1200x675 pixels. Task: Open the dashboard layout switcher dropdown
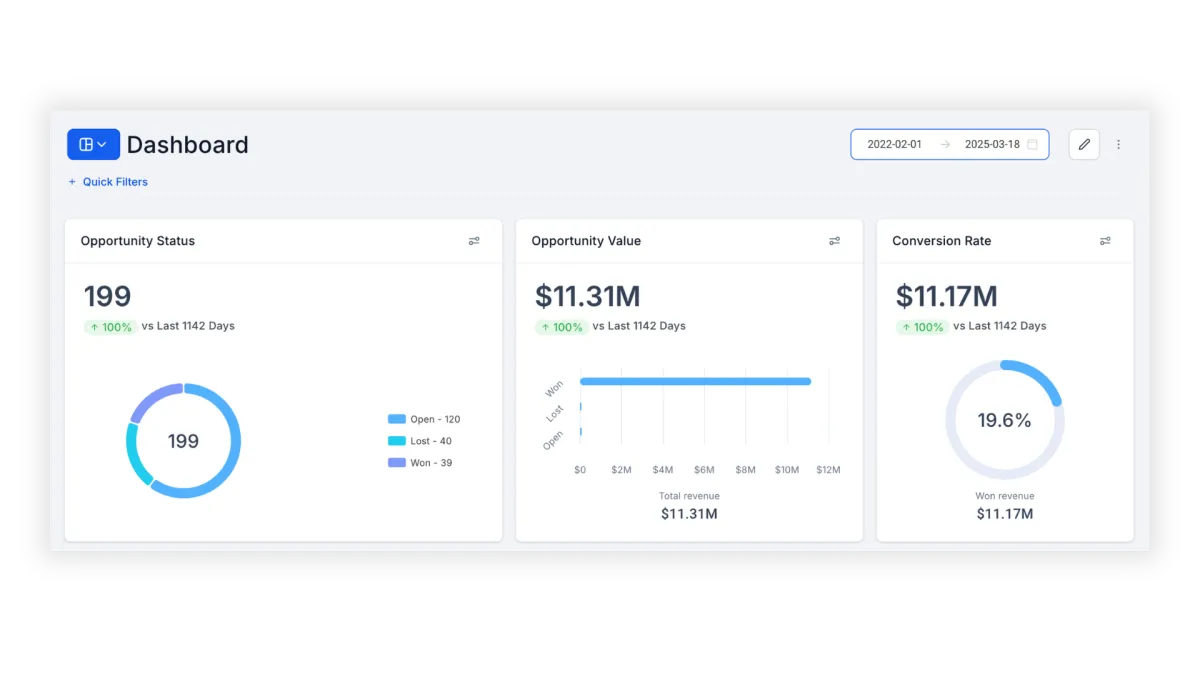pyautogui.click(x=93, y=144)
